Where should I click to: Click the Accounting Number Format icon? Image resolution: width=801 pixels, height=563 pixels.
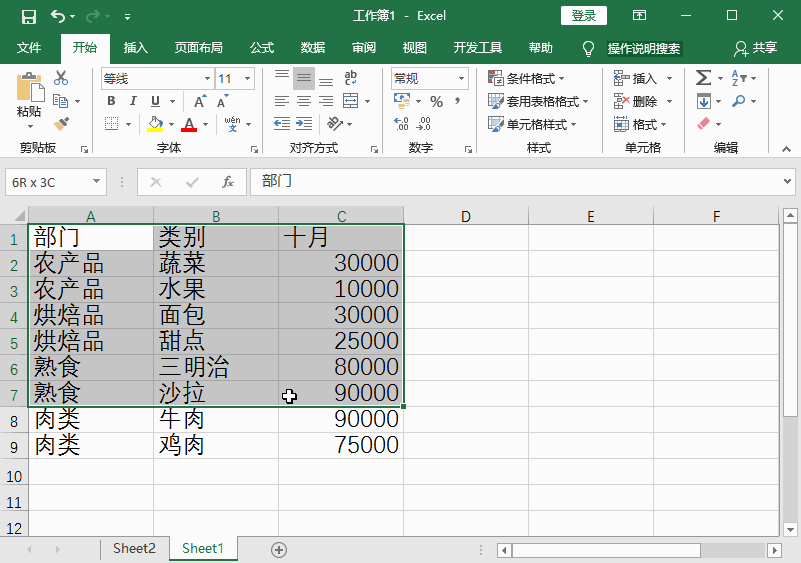click(402, 101)
